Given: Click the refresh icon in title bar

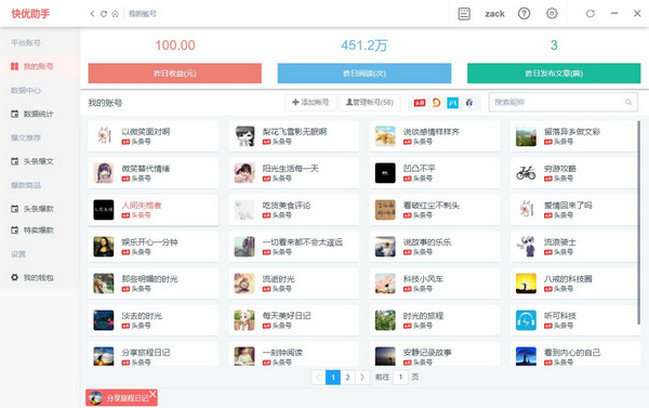Looking at the screenshot, I should [590, 14].
